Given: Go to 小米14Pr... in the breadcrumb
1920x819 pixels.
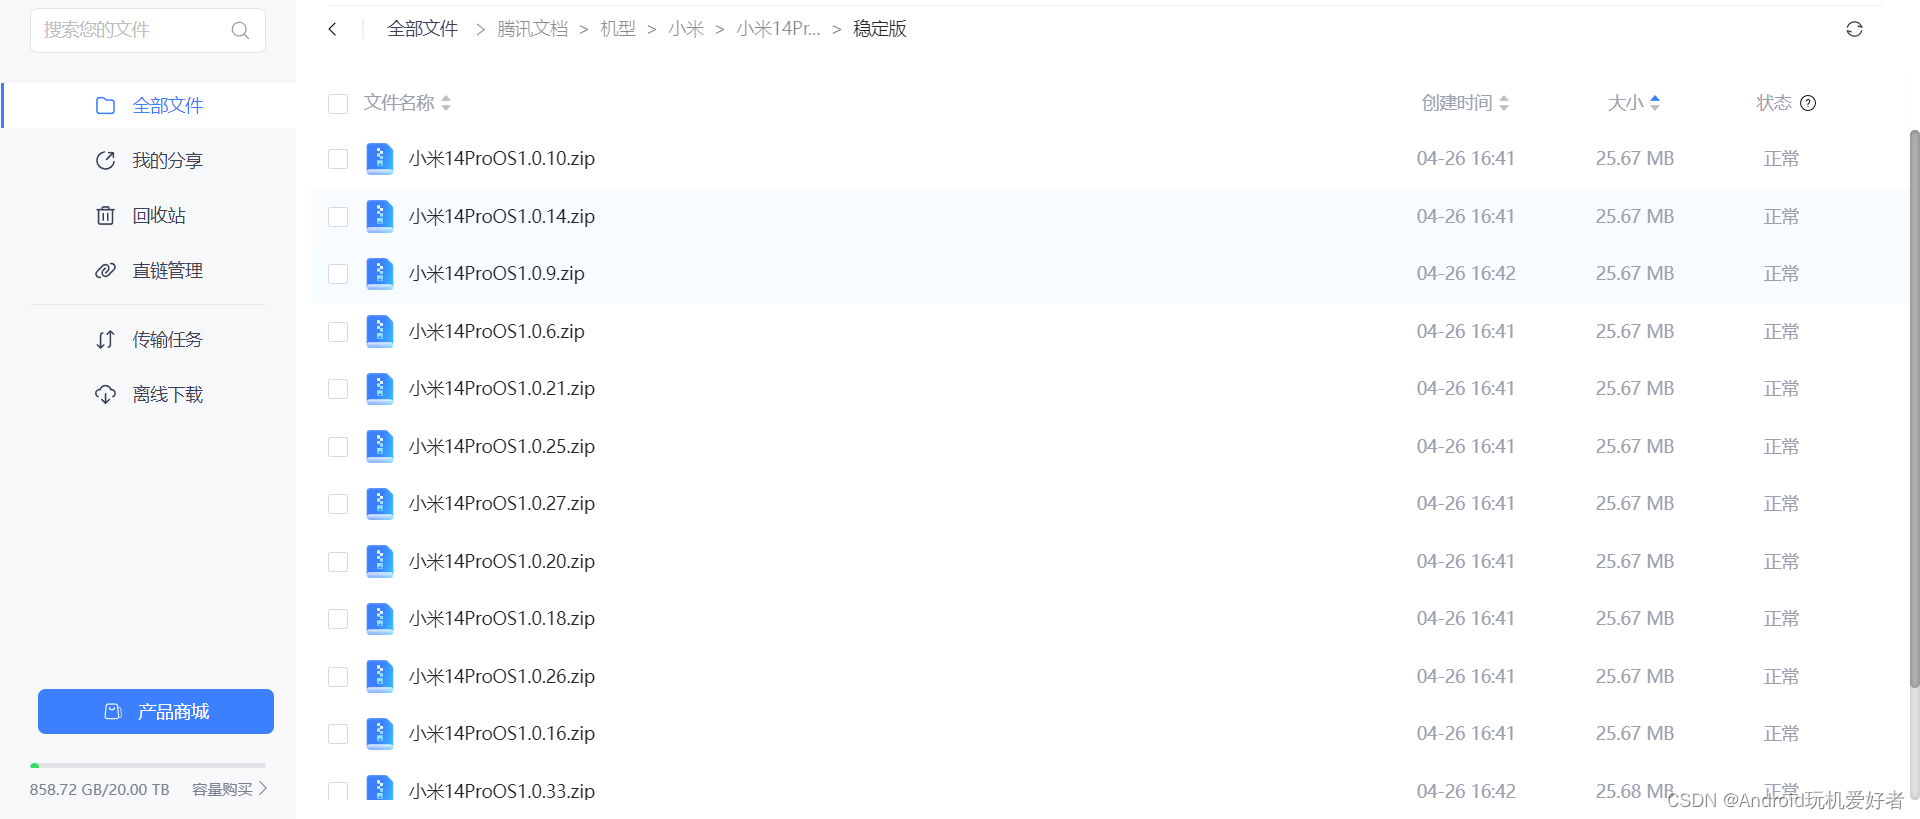Looking at the screenshot, I should (x=778, y=29).
